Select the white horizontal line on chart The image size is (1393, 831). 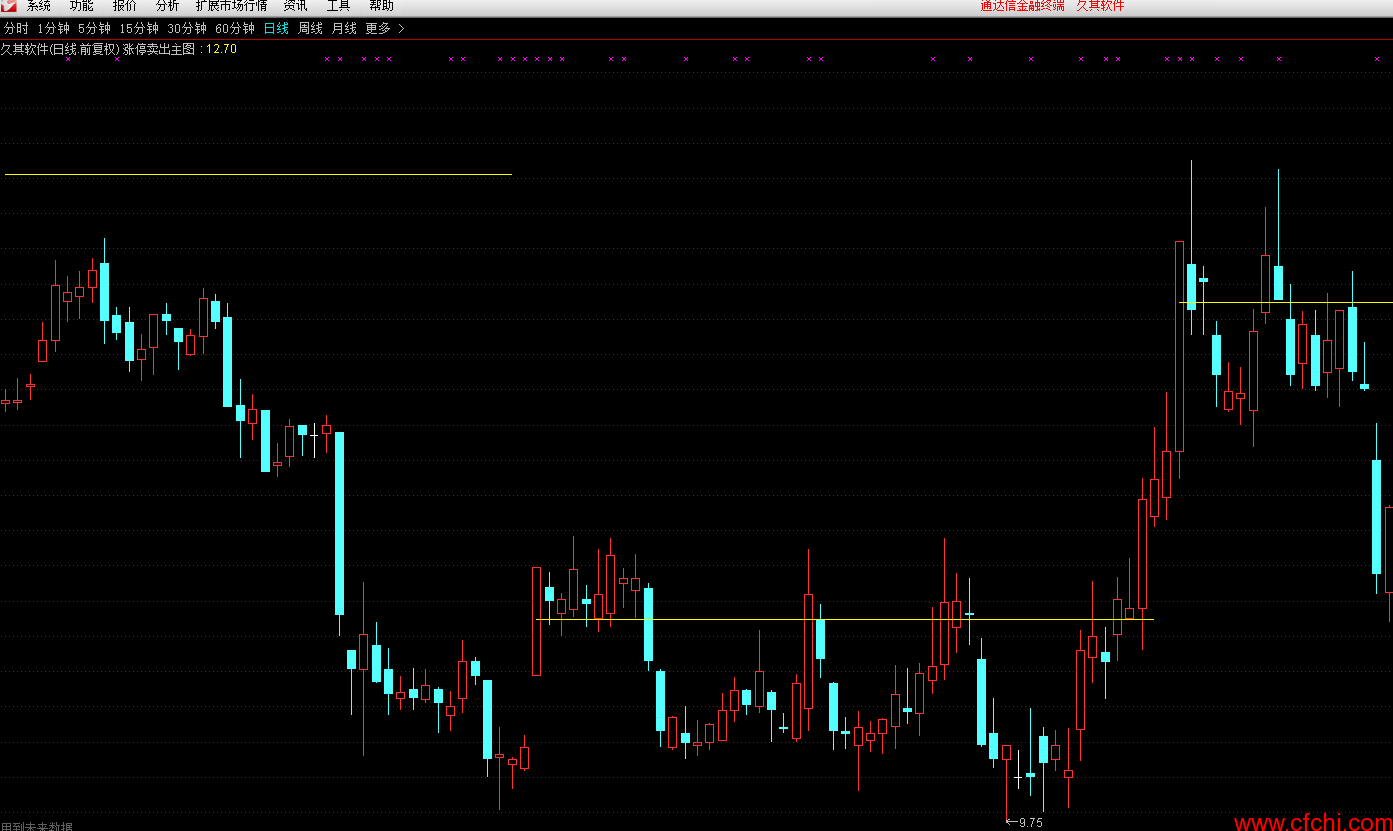[845, 620]
